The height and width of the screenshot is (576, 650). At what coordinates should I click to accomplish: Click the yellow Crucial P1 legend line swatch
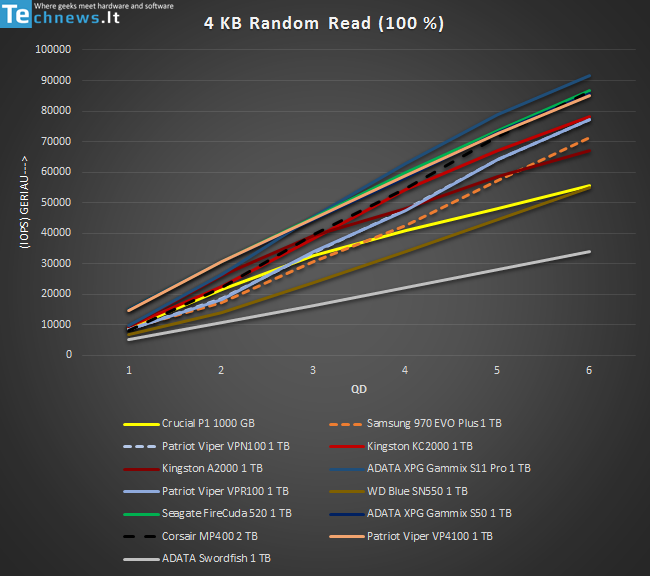pos(141,424)
